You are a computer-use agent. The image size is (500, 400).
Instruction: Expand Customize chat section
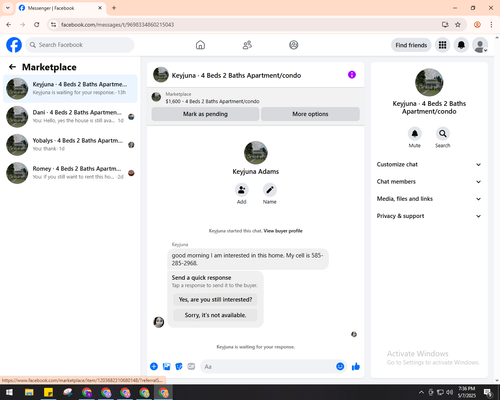click(429, 164)
